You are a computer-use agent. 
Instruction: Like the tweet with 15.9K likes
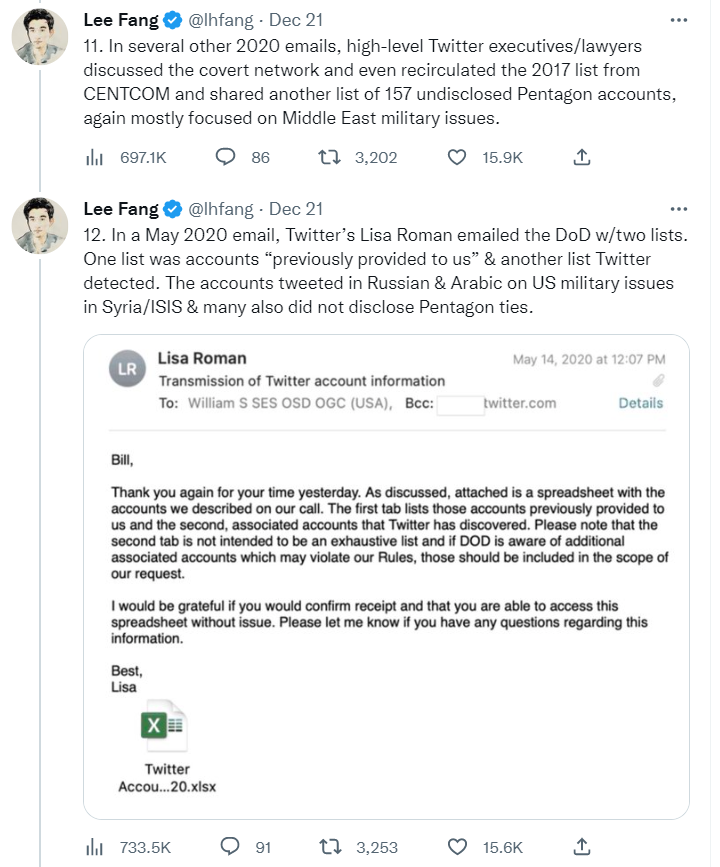457,158
